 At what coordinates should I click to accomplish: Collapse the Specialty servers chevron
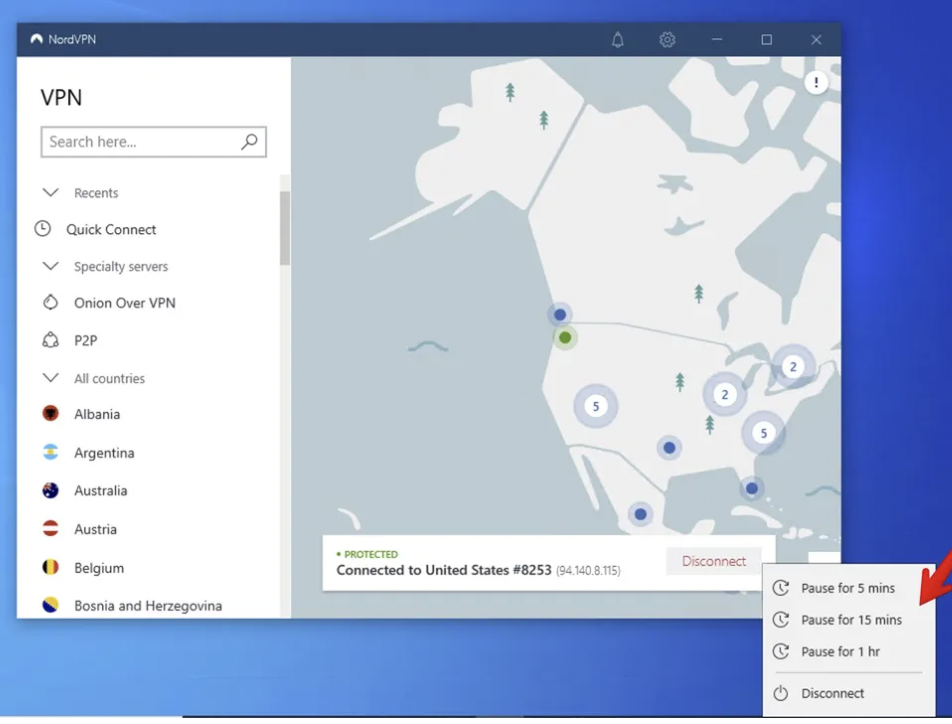pyautogui.click(x=50, y=266)
